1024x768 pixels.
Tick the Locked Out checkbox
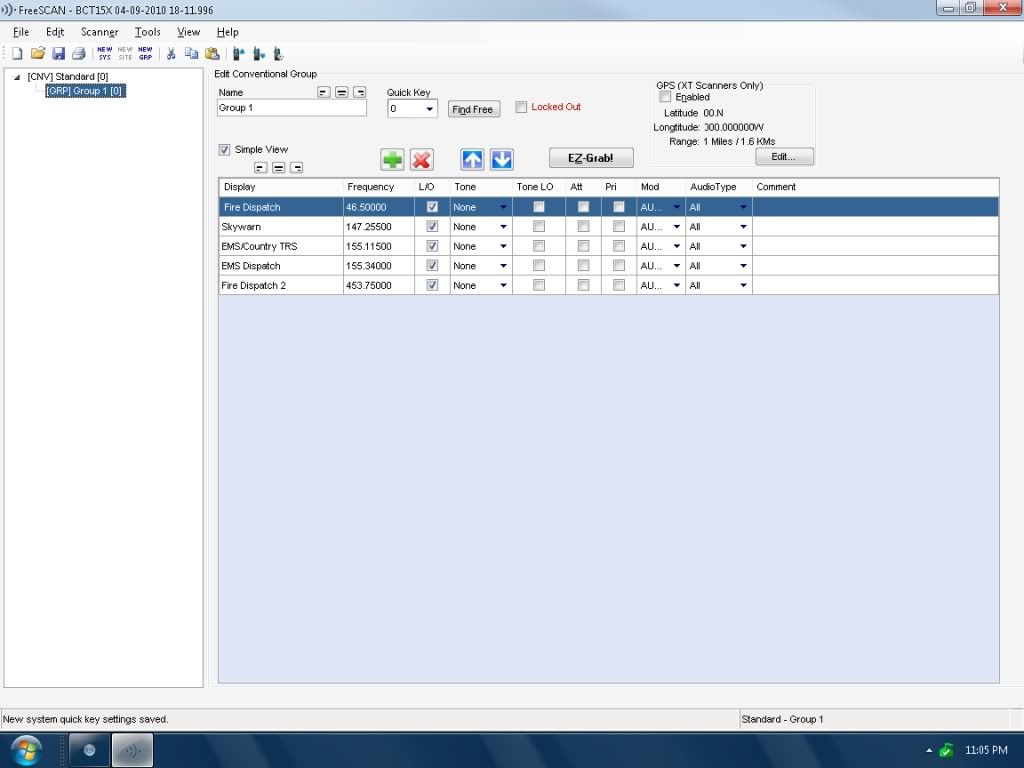click(x=521, y=107)
